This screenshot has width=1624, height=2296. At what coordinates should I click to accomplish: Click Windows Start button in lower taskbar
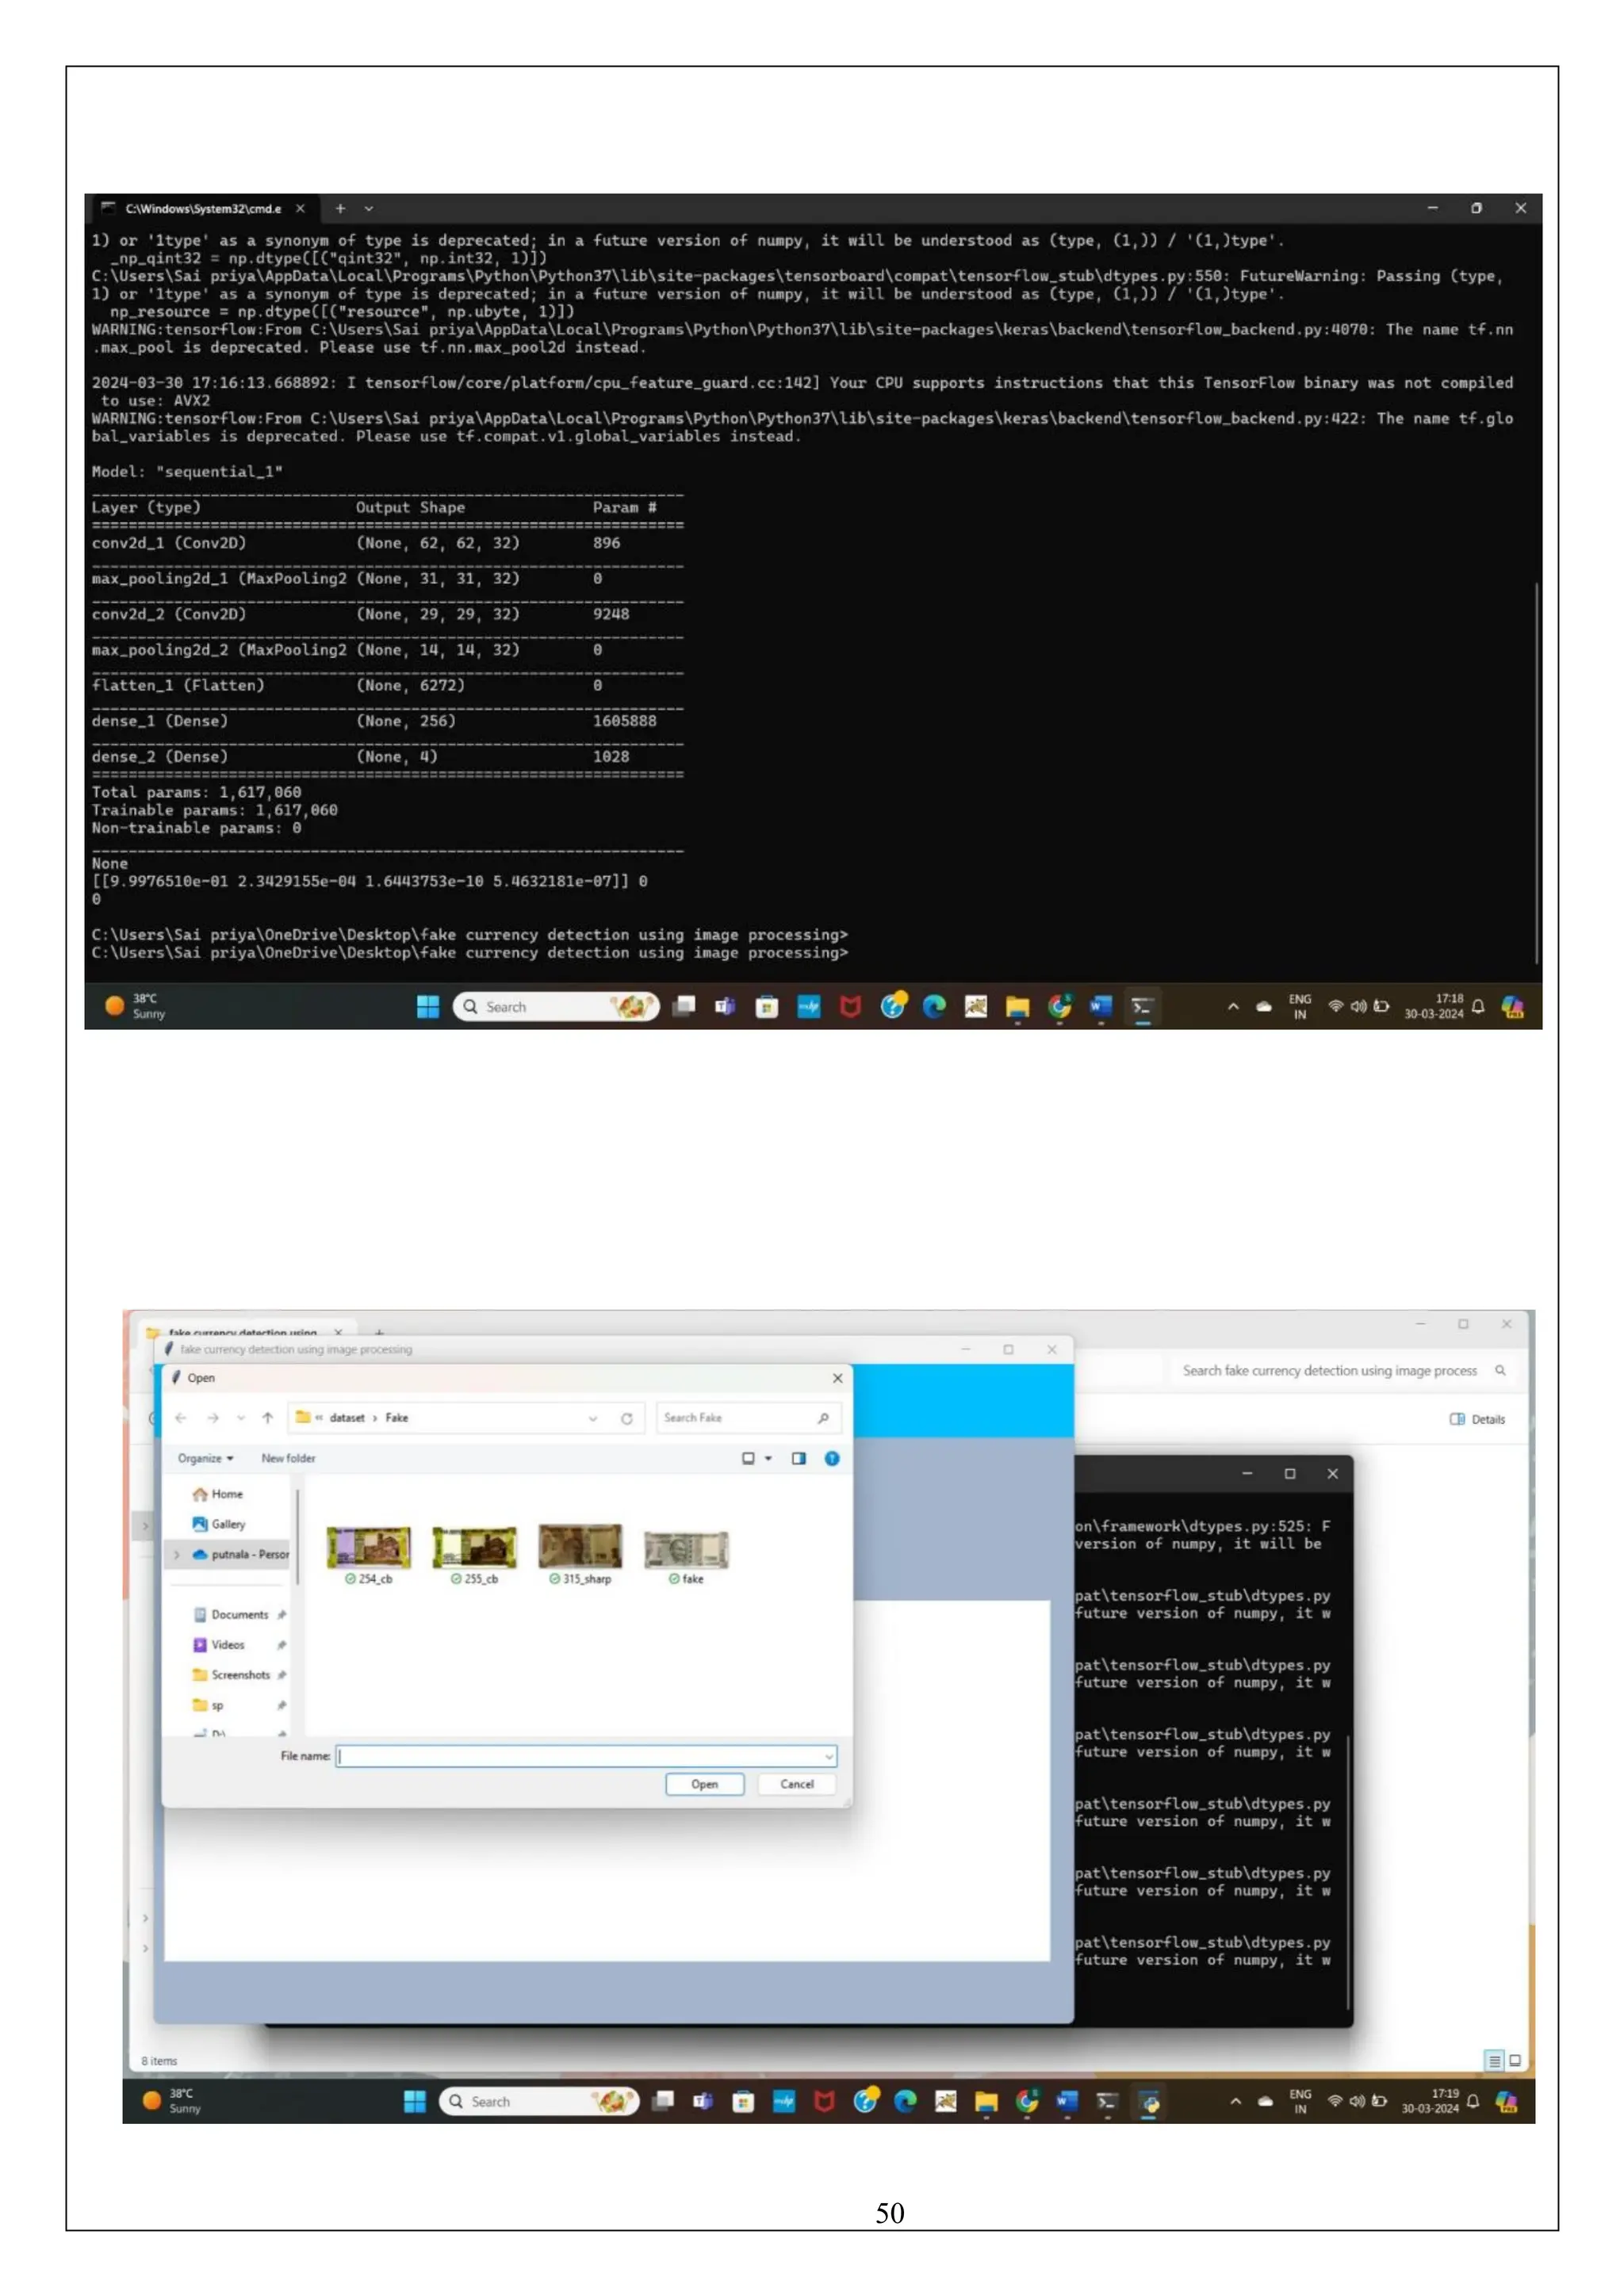(x=414, y=2101)
